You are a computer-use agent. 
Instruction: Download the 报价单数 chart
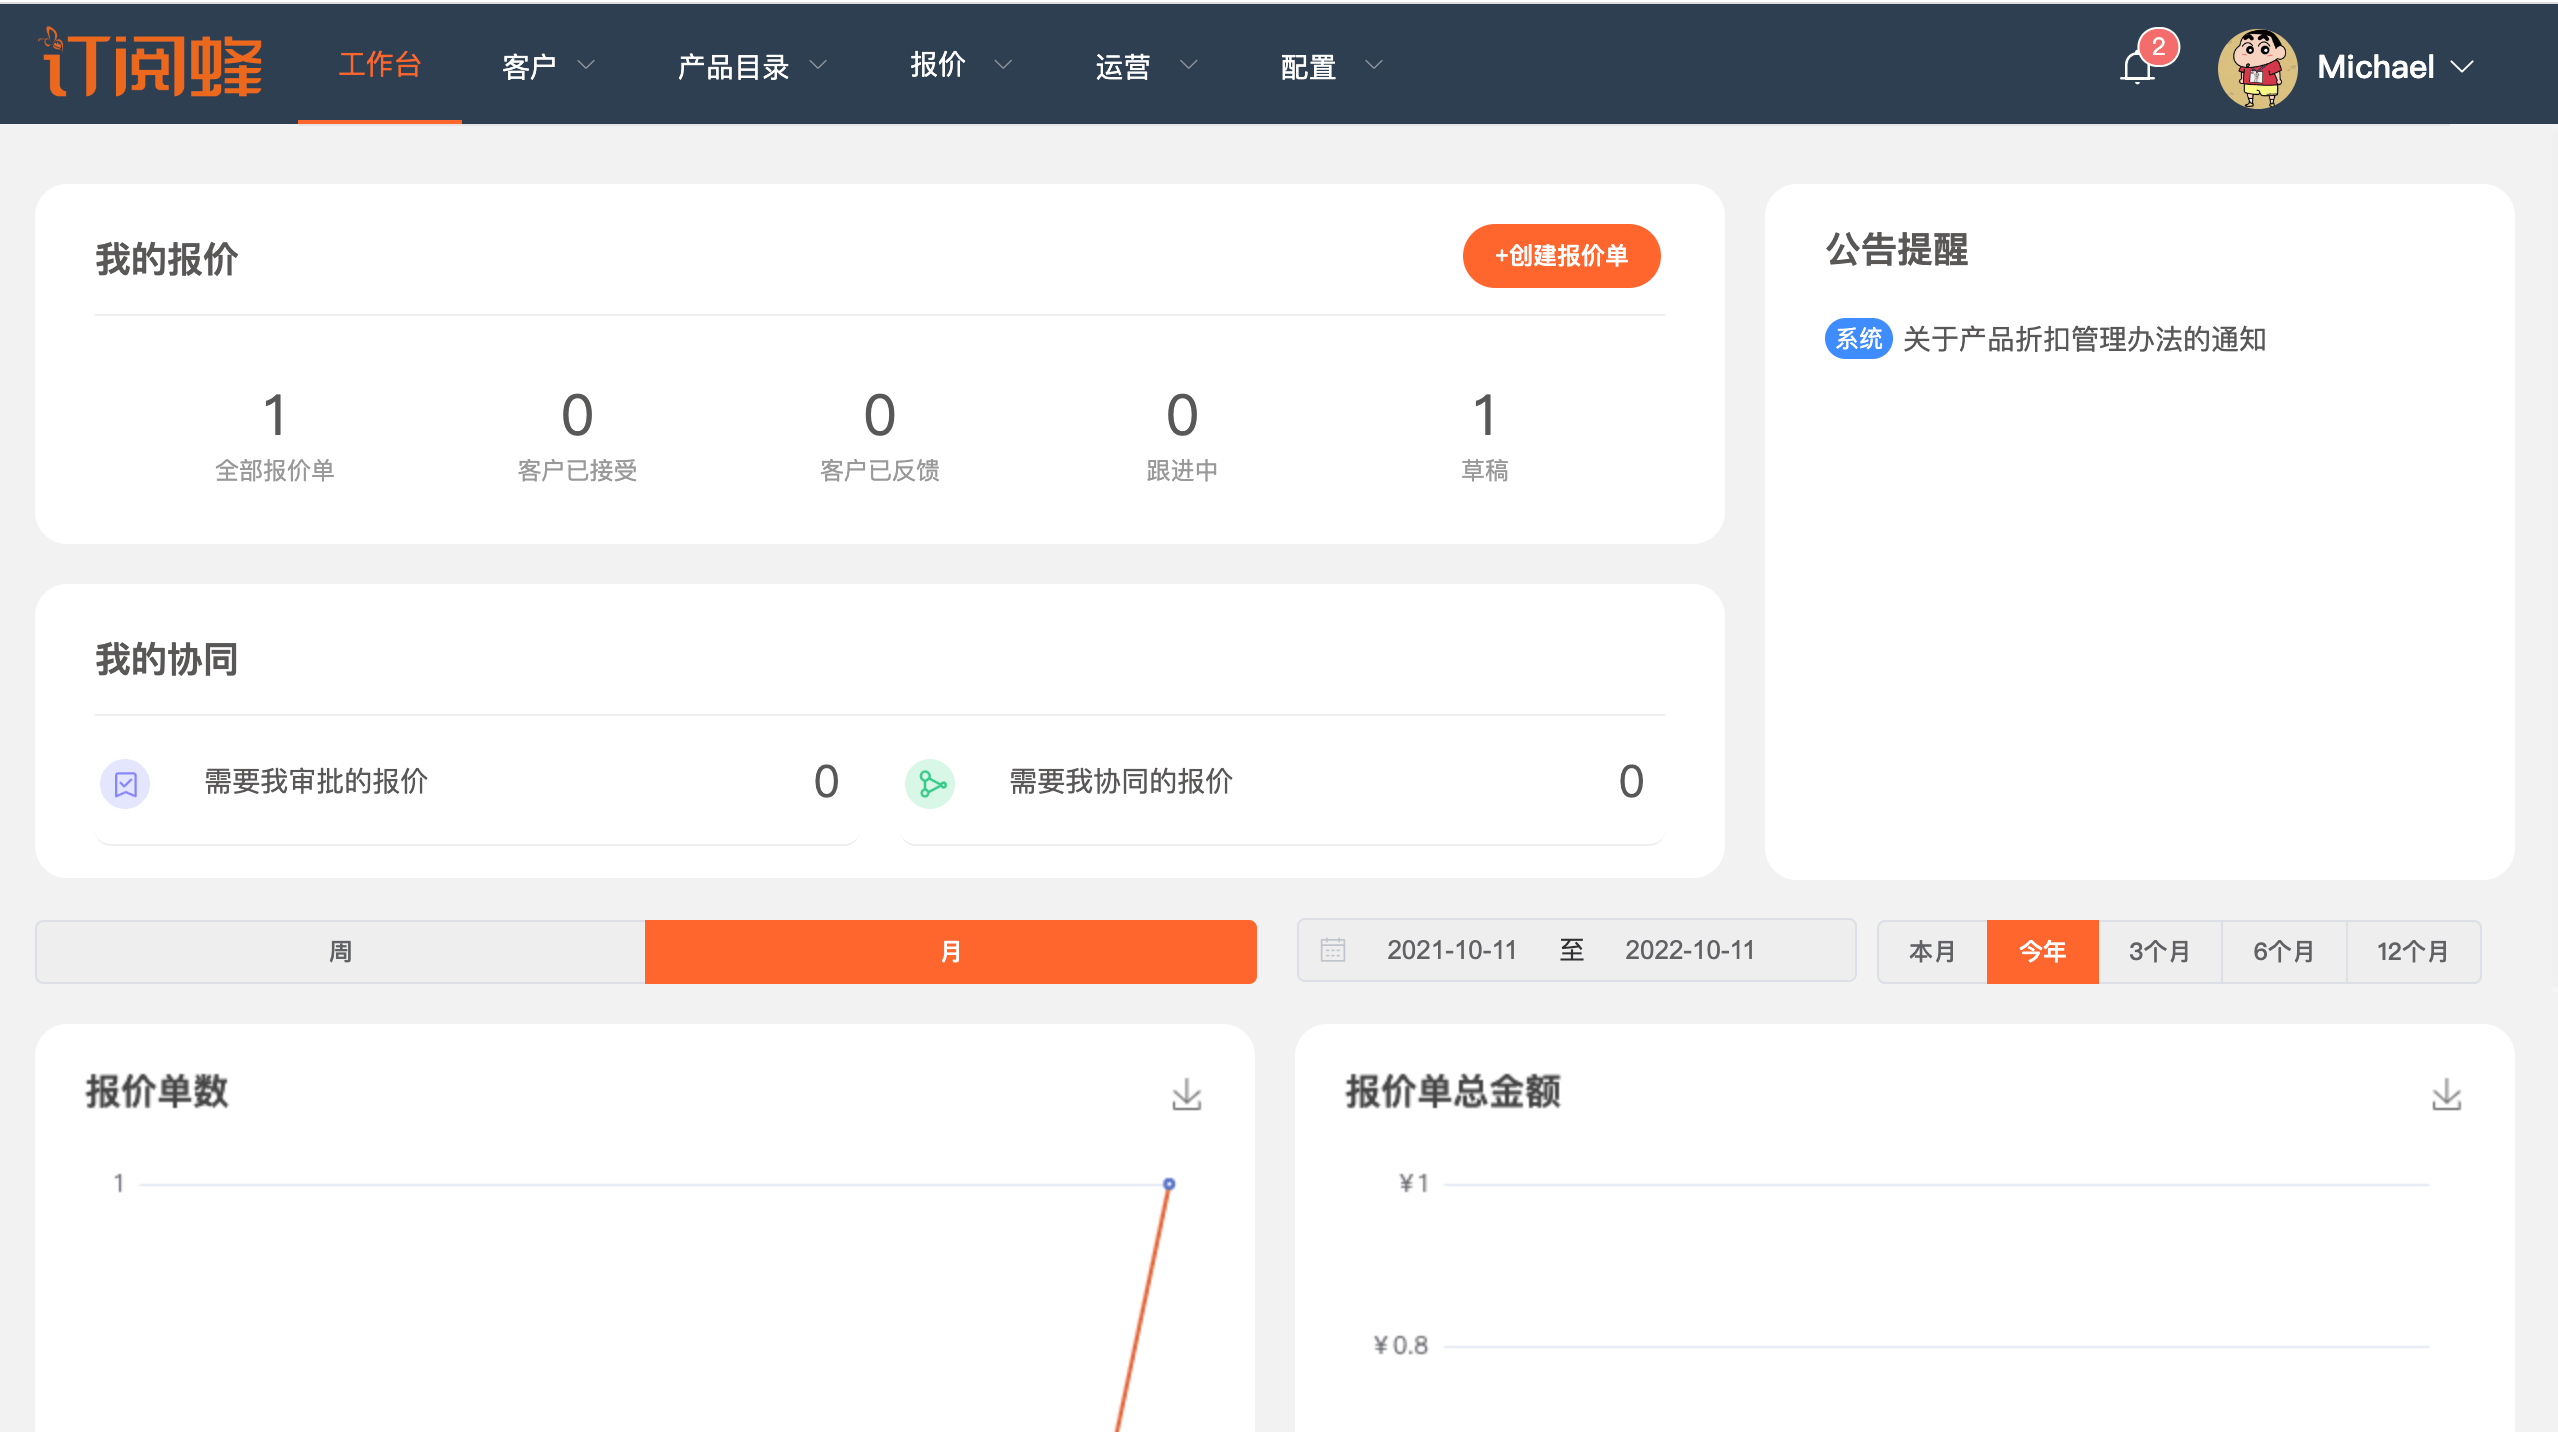click(x=1186, y=1094)
